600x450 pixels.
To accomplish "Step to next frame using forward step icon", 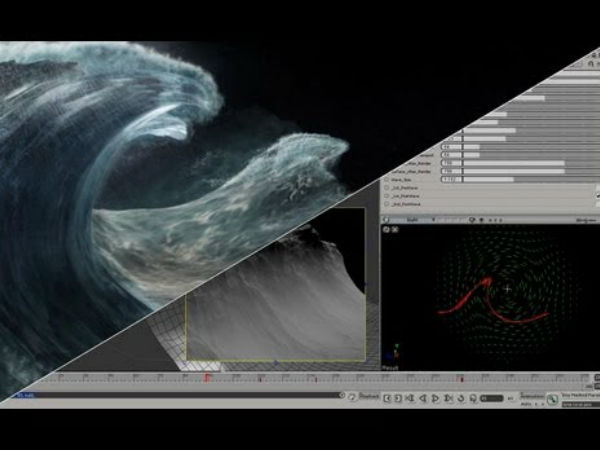I will [447, 398].
